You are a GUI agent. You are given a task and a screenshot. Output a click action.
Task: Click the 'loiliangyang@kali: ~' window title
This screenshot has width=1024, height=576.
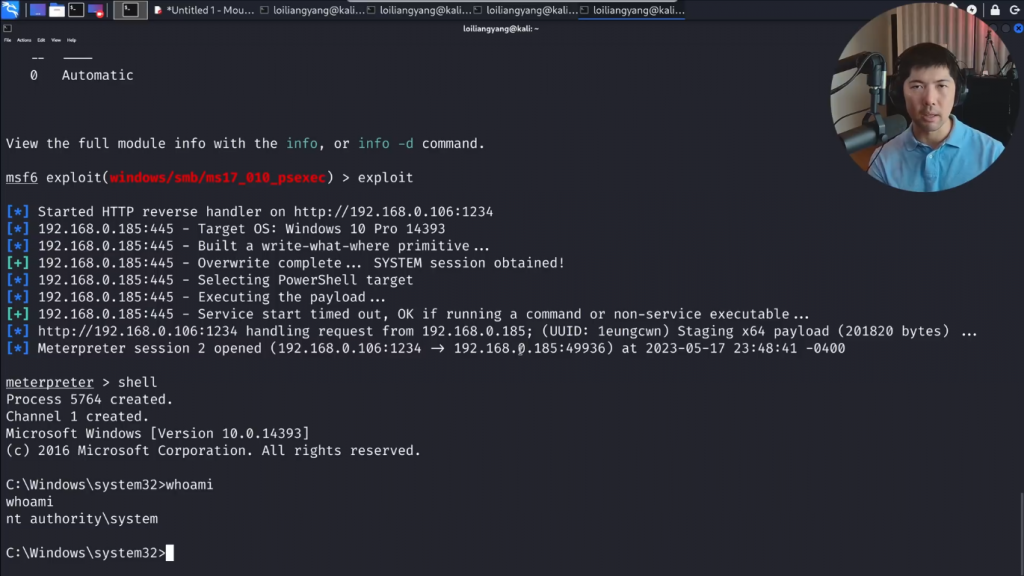pos(501,29)
